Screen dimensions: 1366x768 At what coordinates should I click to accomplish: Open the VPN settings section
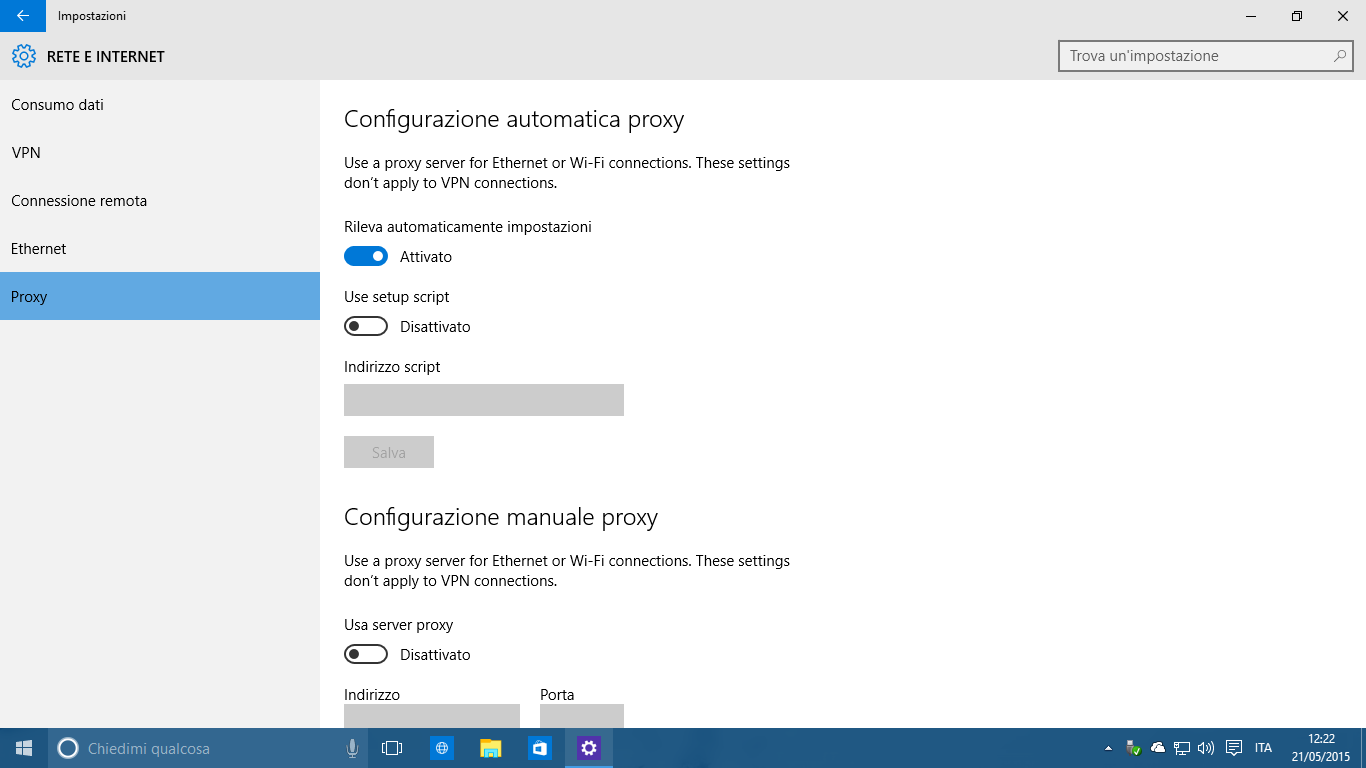[x=160, y=153]
